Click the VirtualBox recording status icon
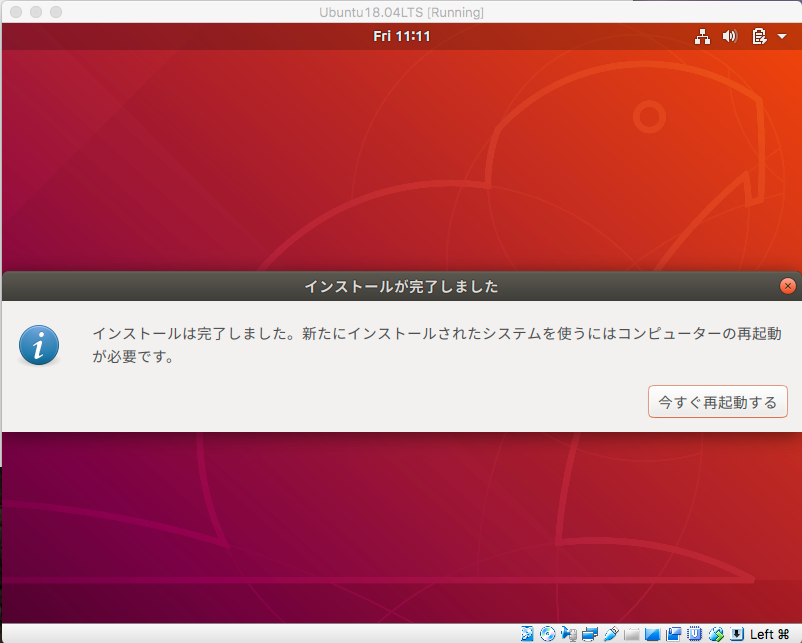802x643 pixels. tap(674, 634)
